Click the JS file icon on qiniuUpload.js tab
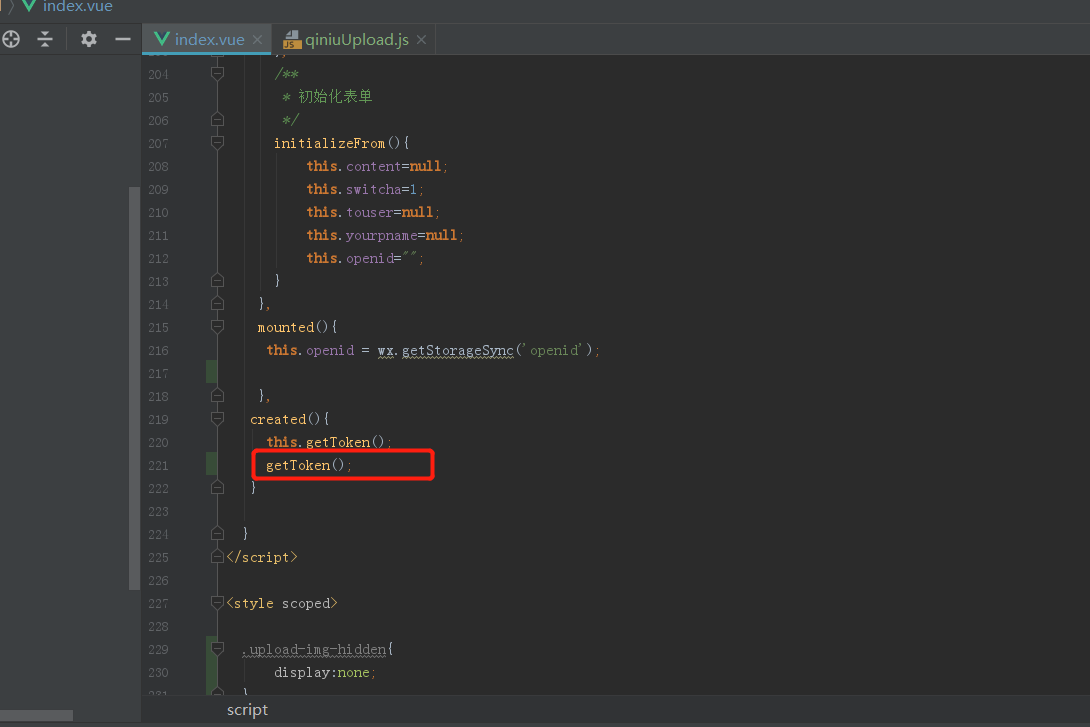1090x727 pixels. click(292, 40)
